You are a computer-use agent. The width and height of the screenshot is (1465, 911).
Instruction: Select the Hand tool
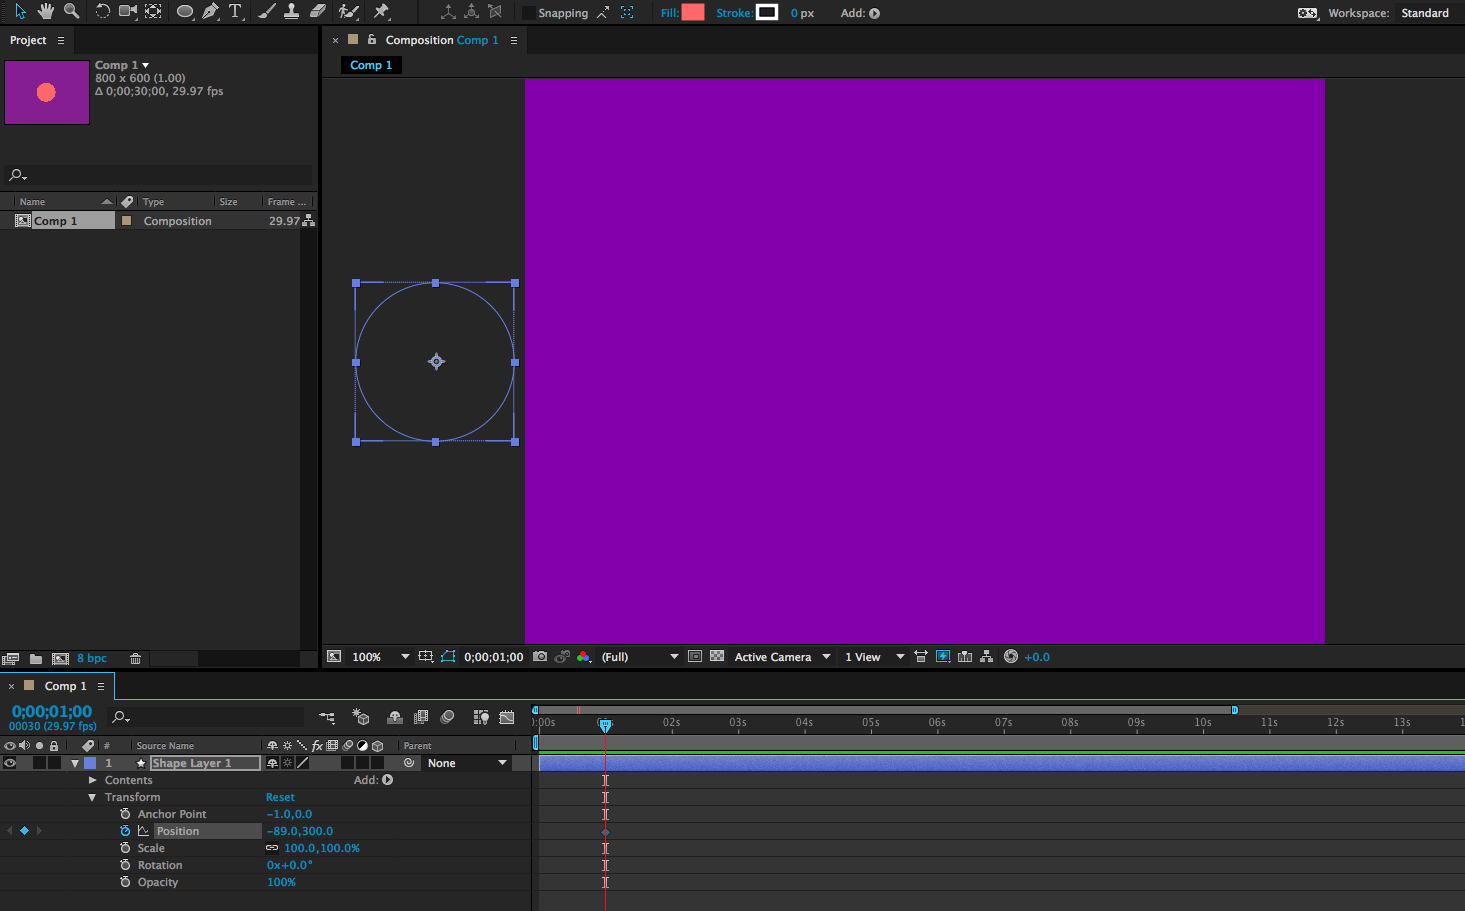tap(45, 11)
